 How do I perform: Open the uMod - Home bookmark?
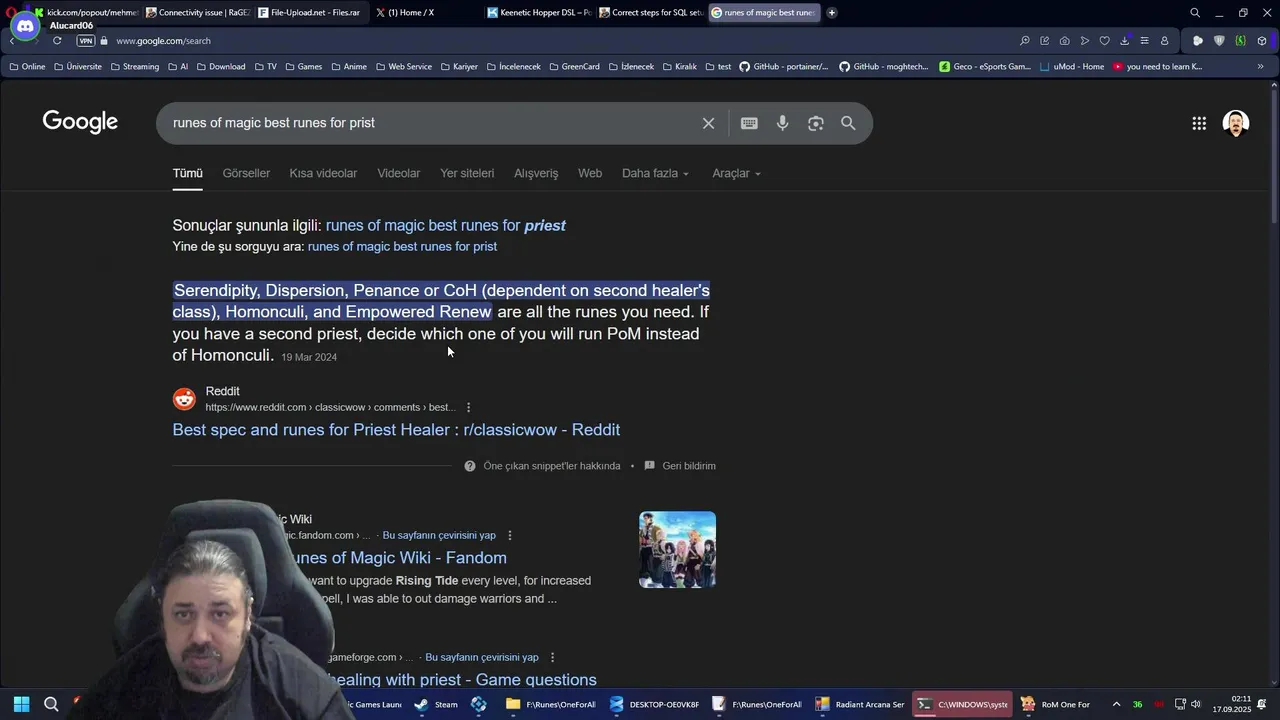(x=1072, y=67)
